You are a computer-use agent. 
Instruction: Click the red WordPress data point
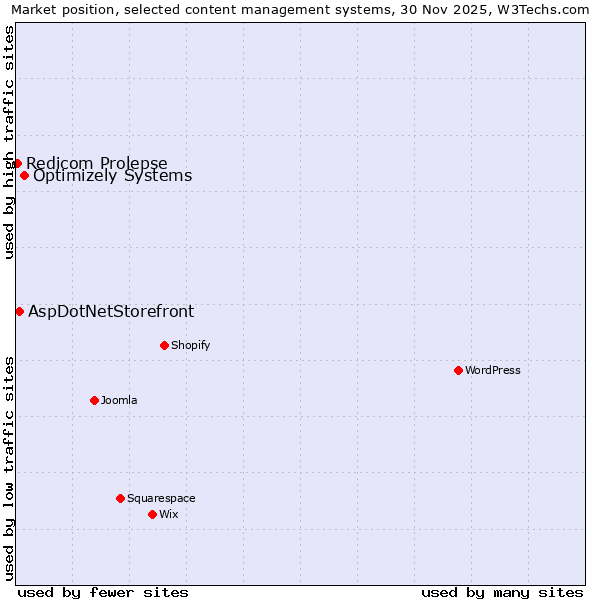click(458, 370)
